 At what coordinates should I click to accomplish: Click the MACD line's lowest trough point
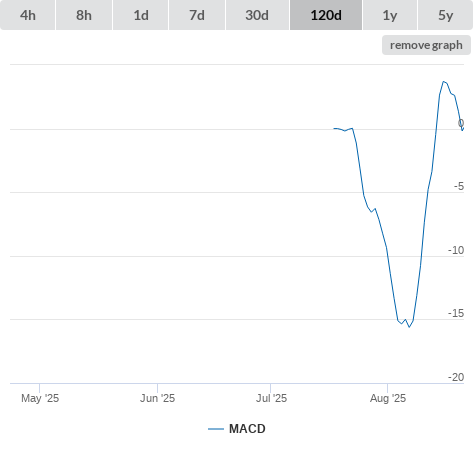coord(409,327)
